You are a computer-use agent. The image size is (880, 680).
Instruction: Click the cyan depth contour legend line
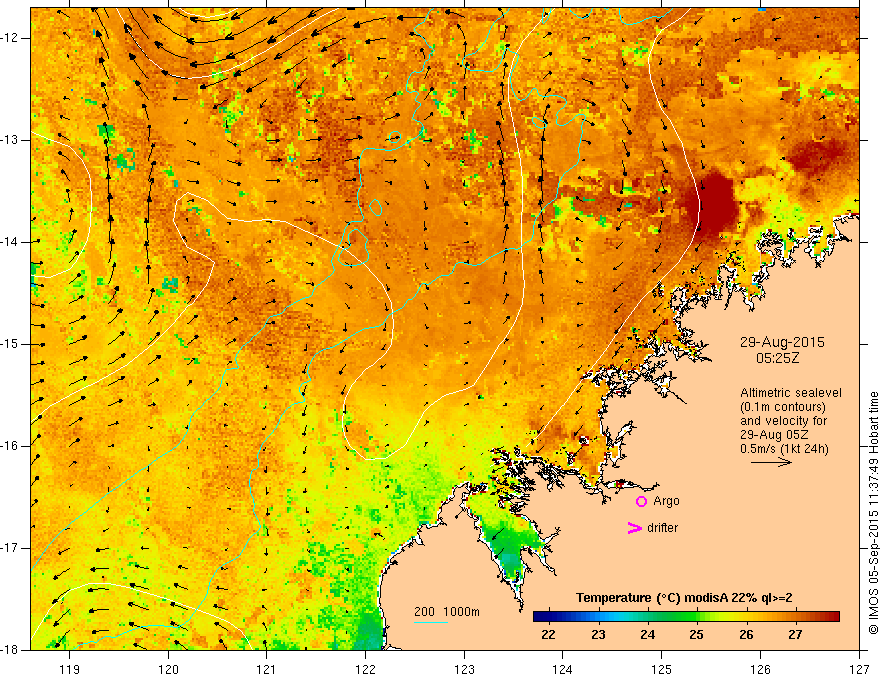[430, 622]
